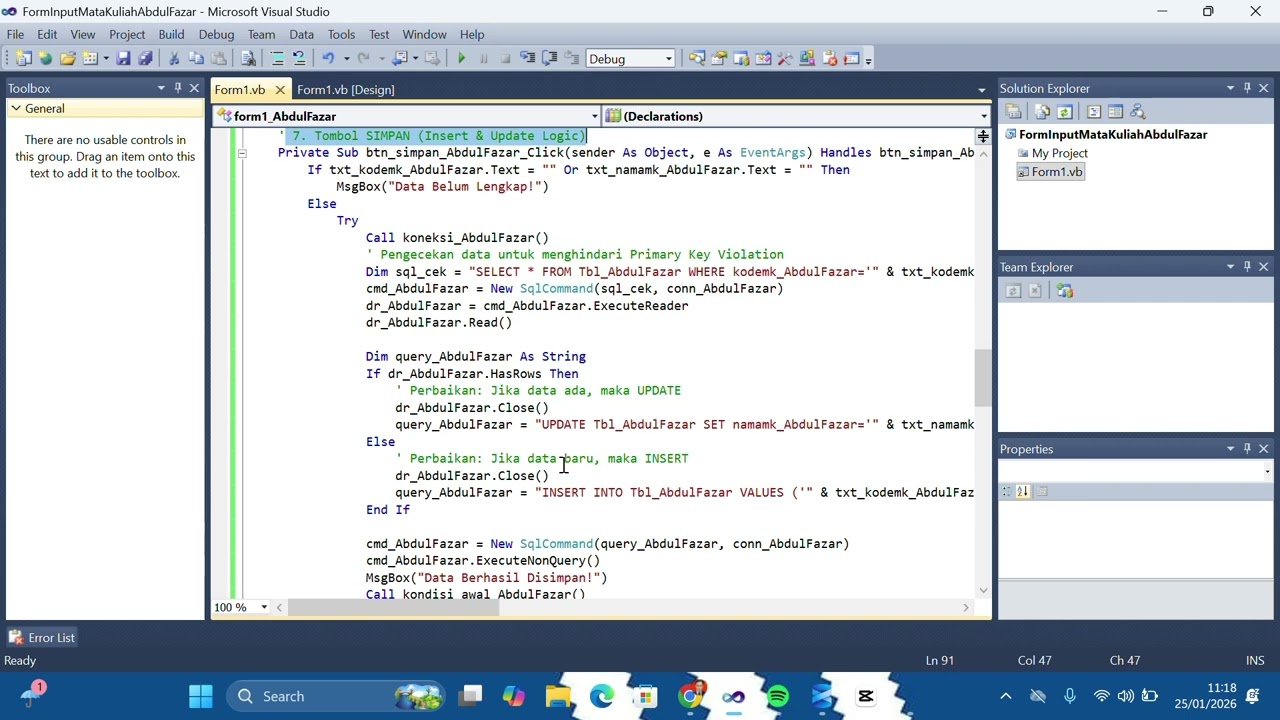Screen dimensions: 1280x720
Task: Click the Open File folder icon
Action: coord(67,59)
